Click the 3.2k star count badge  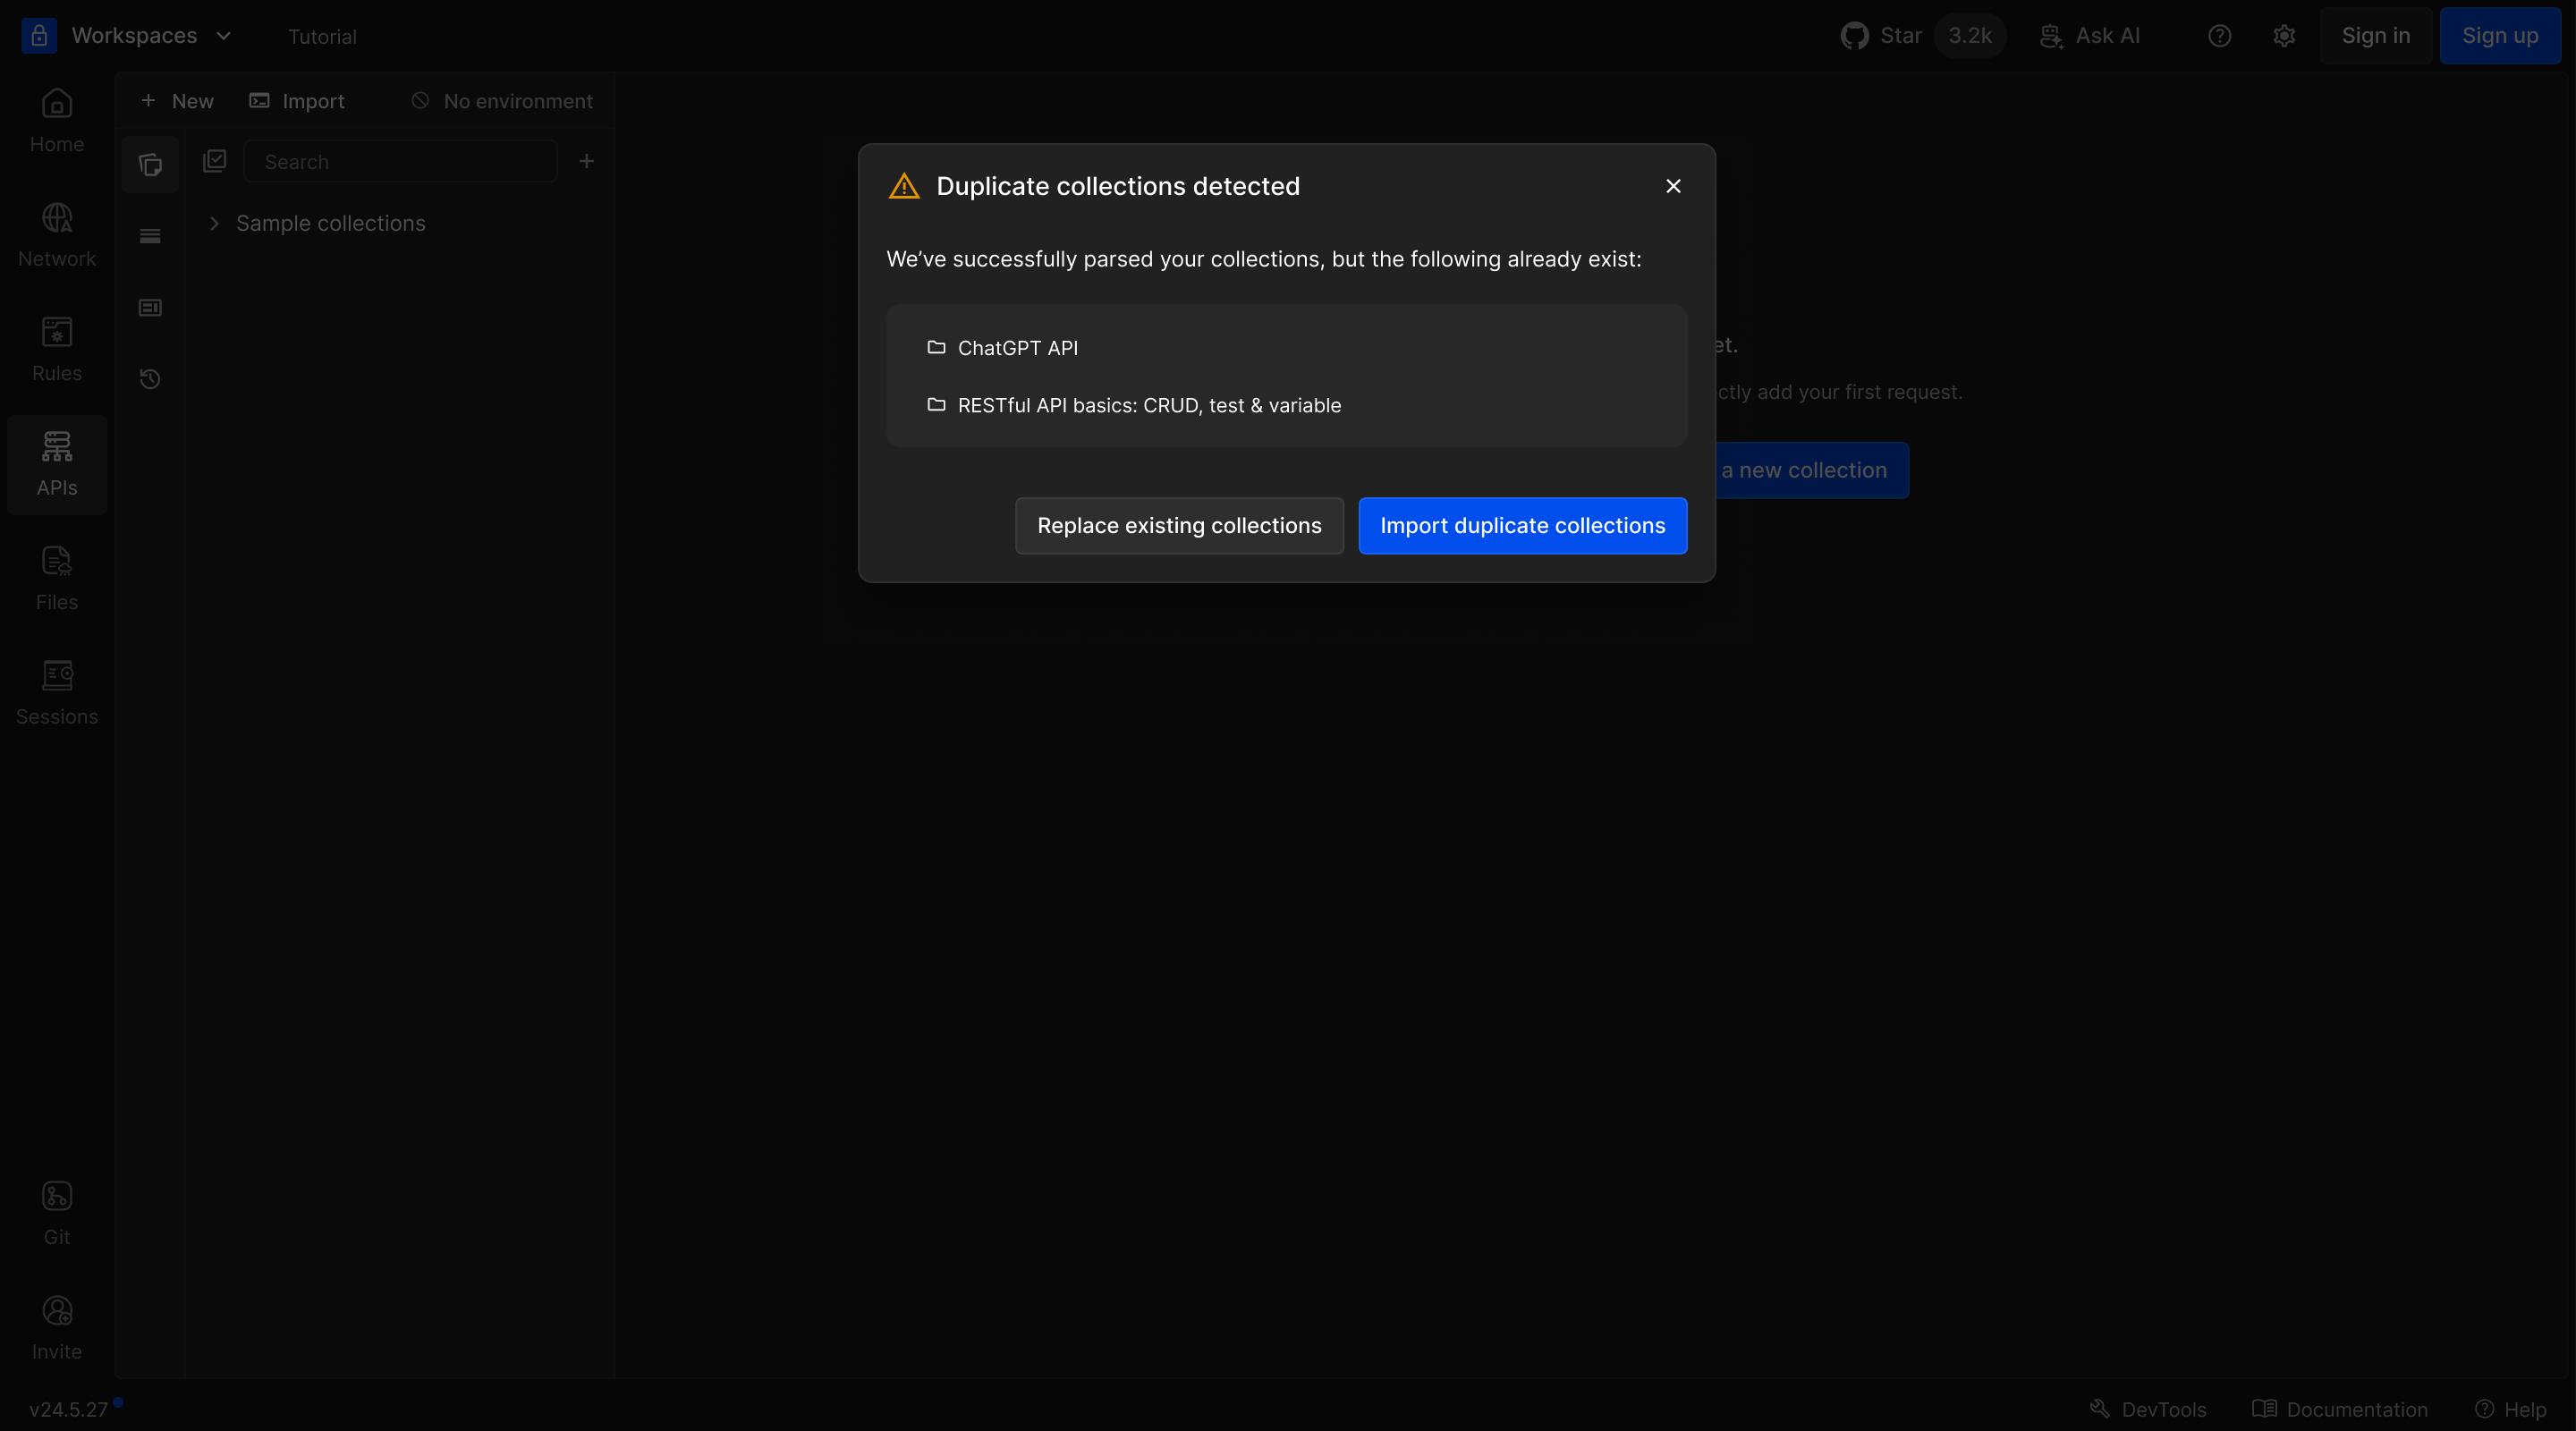pos(1969,36)
